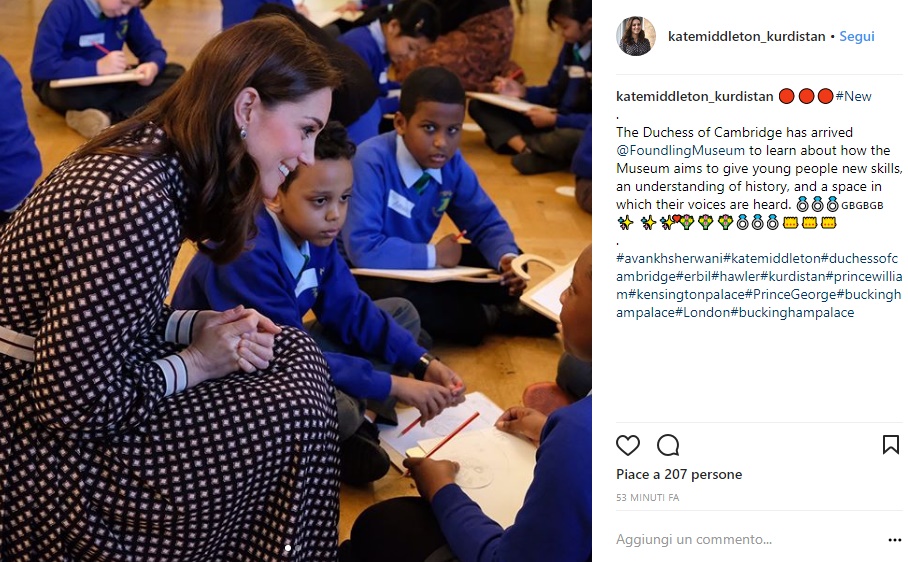
Task: Click the post photo of the Duchess
Action: [x=296, y=281]
